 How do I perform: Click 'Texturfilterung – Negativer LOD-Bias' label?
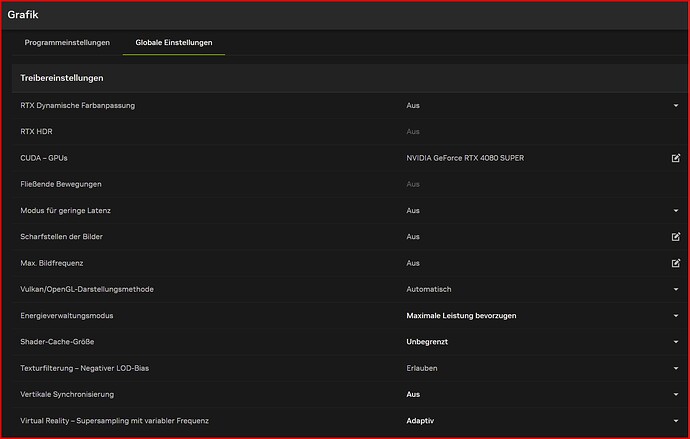point(84,368)
